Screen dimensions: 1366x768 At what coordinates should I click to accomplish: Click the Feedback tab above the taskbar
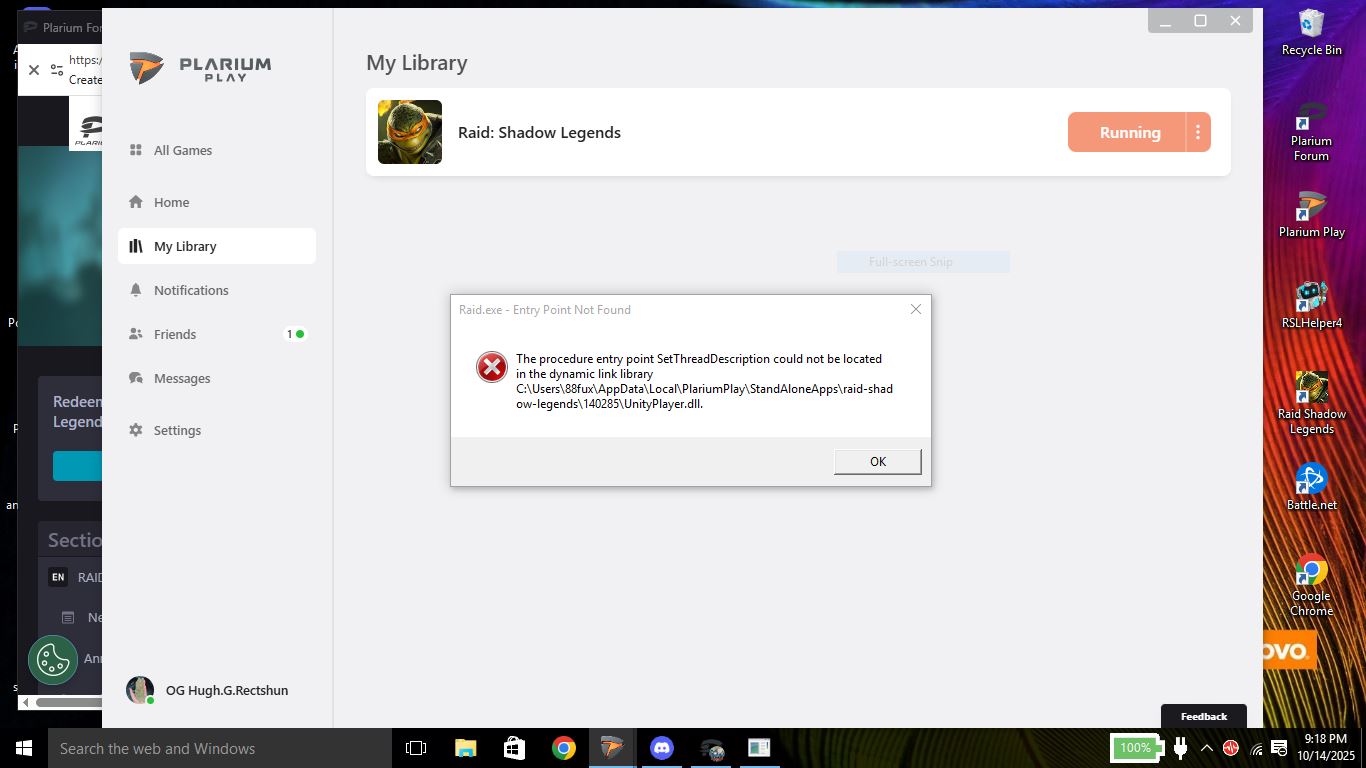[1203, 716]
